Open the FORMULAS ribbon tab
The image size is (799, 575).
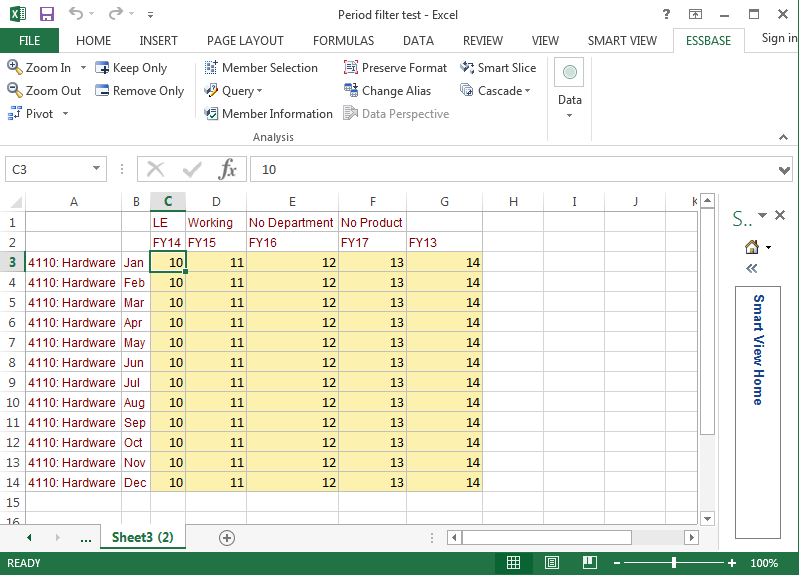(x=343, y=41)
